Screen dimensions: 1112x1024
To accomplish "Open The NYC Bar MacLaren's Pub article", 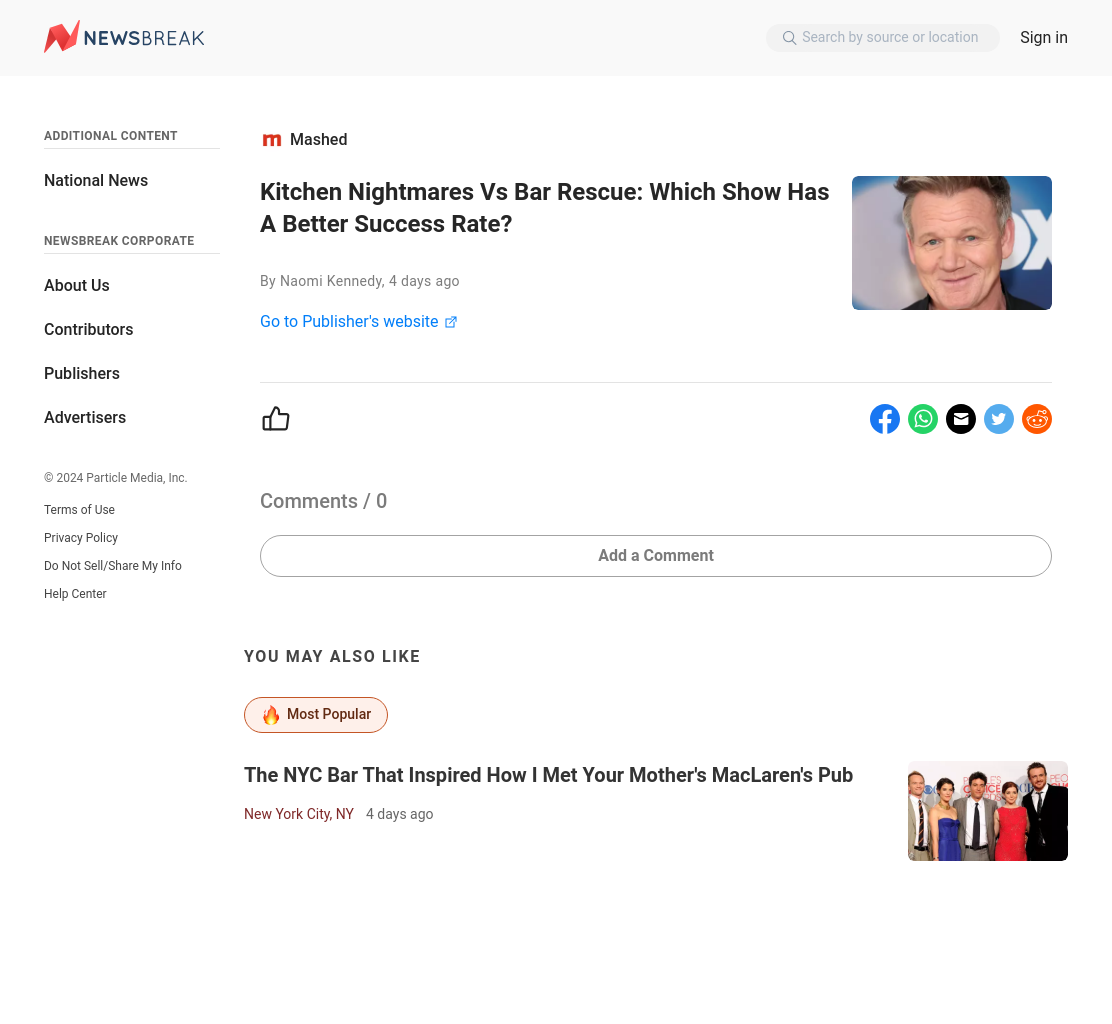I will click(x=548, y=775).
